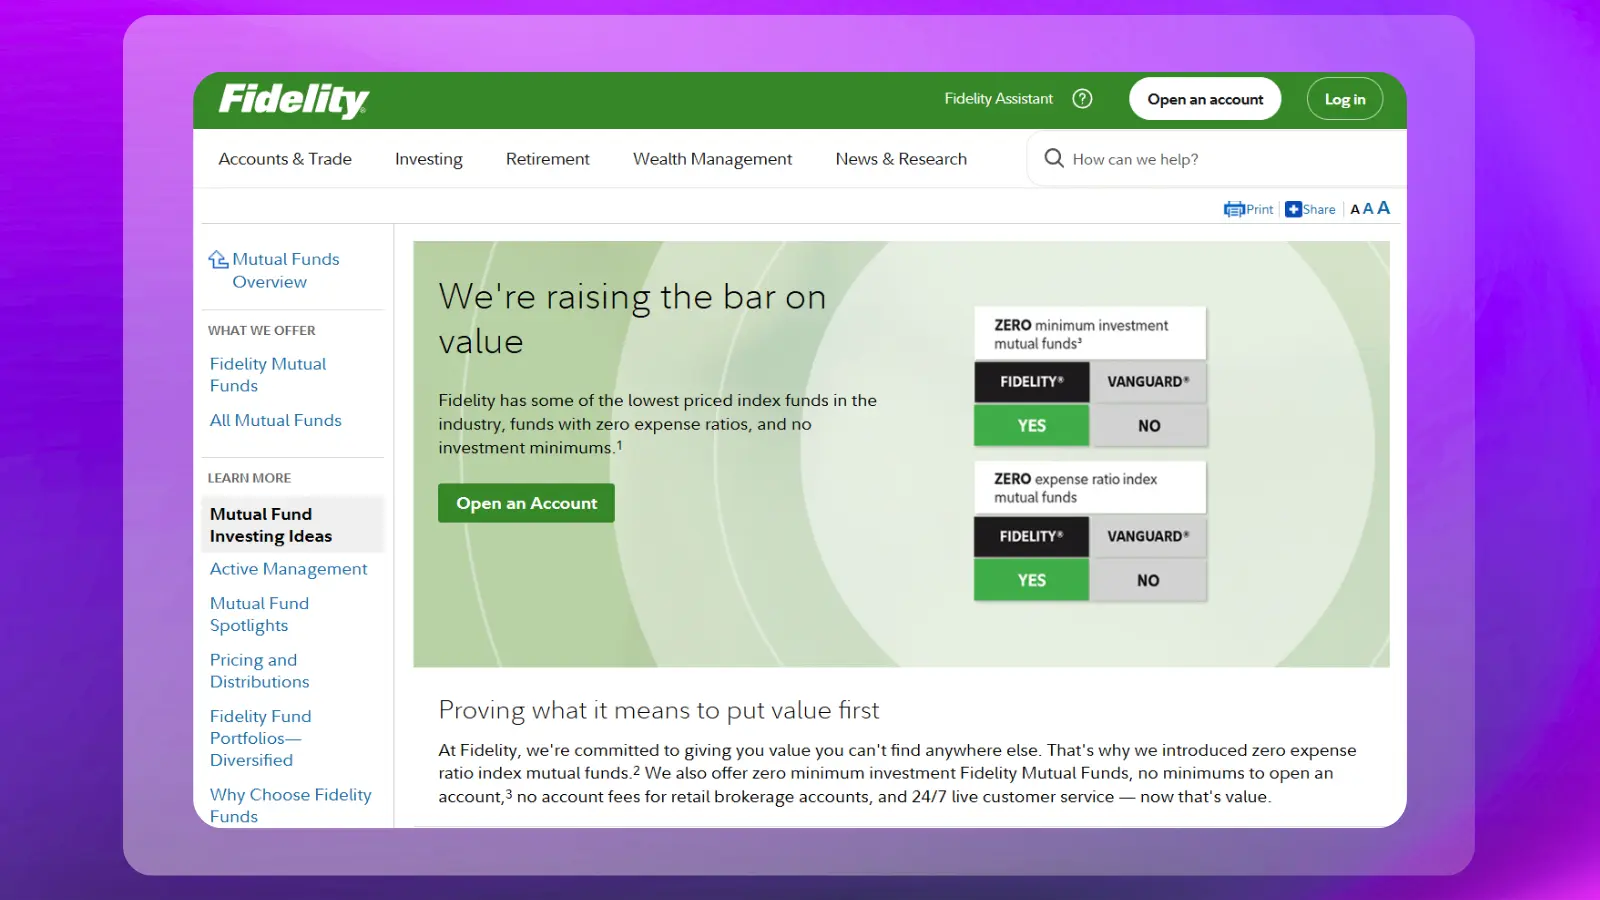Open Active Management link
Image resolution: width=1600 pixels, height=900 pixels.
tap(289, 569)
